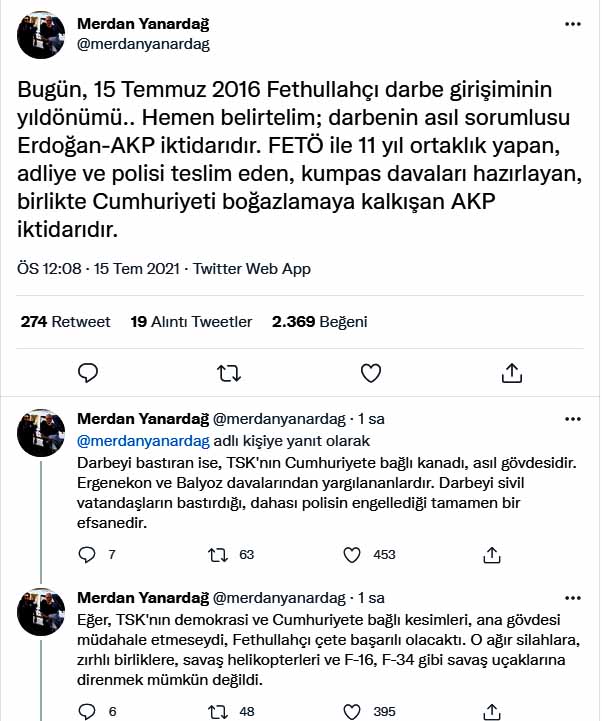This screenshot has height=721, width=602.
Task: View the 274 Retweet list
Action: 65,322
